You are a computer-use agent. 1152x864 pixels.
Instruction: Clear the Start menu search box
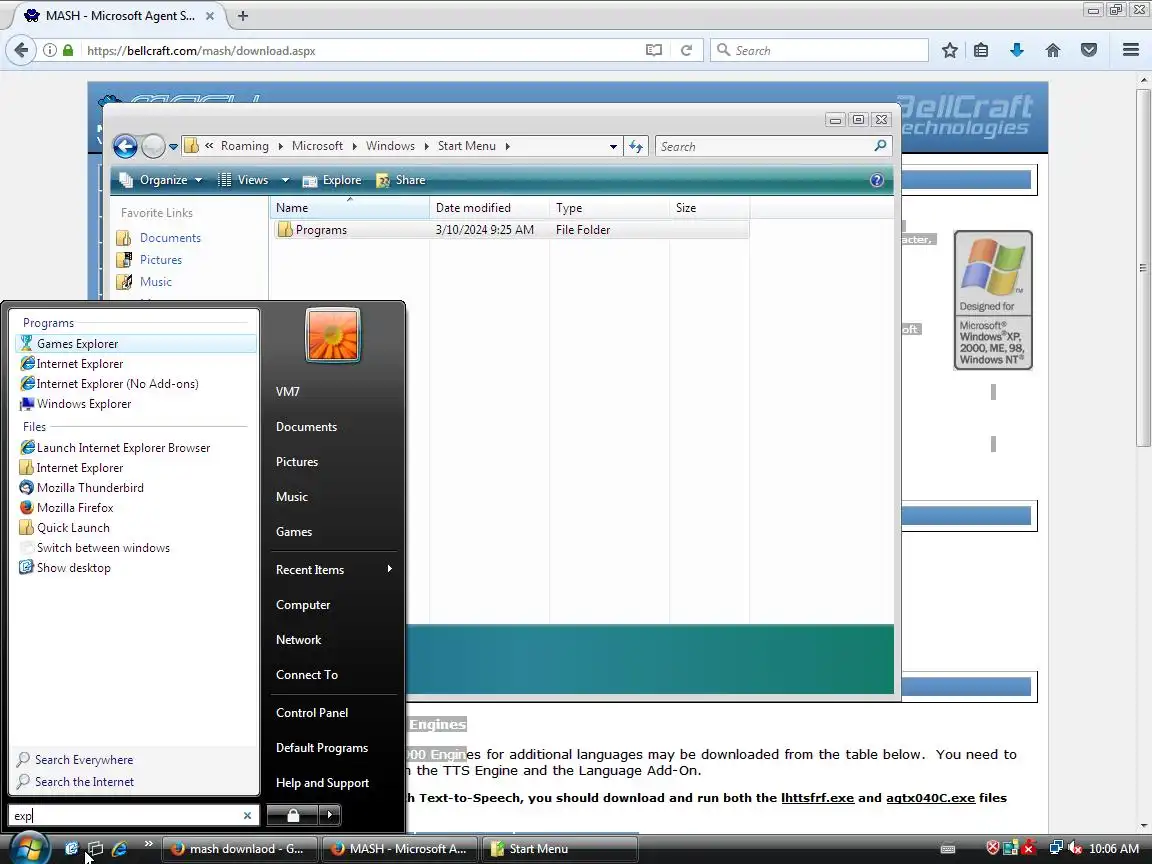[247, 816]
